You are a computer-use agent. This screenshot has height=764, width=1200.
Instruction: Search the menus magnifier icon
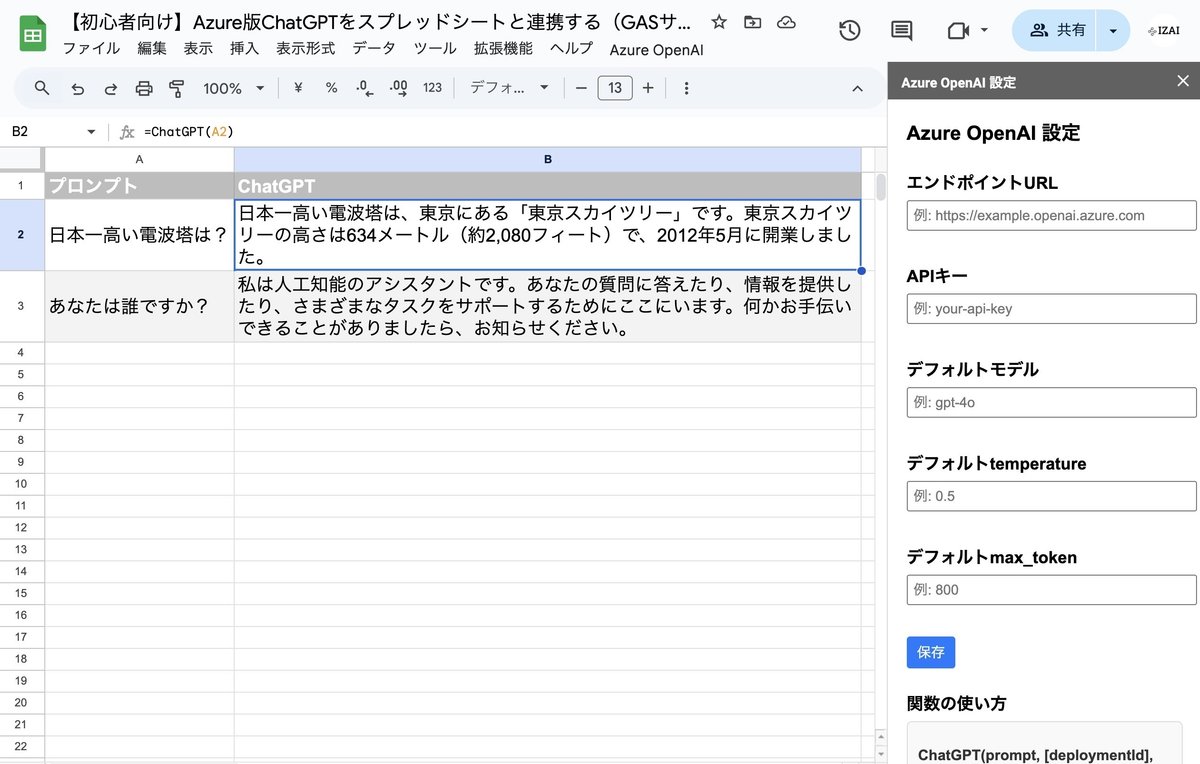[42, 88]
